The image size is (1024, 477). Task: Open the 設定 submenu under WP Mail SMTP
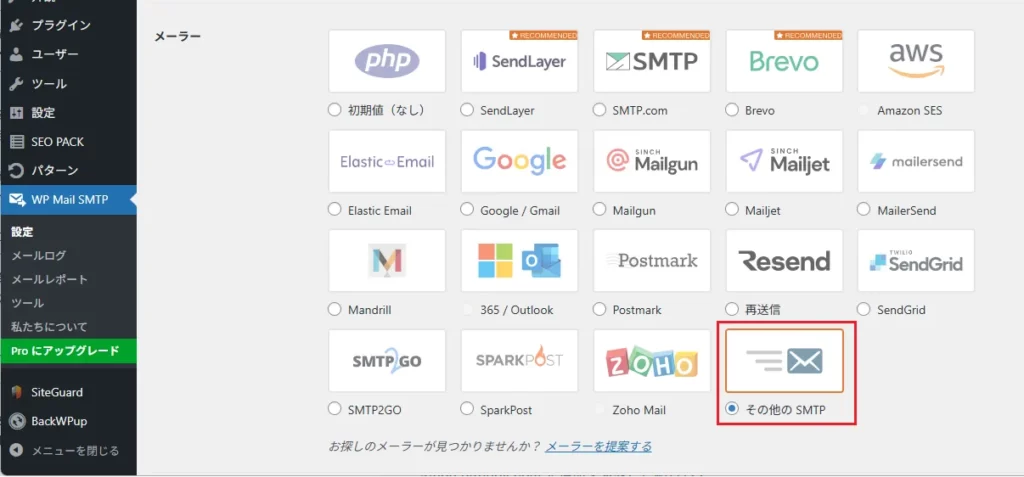click(22, 232)
